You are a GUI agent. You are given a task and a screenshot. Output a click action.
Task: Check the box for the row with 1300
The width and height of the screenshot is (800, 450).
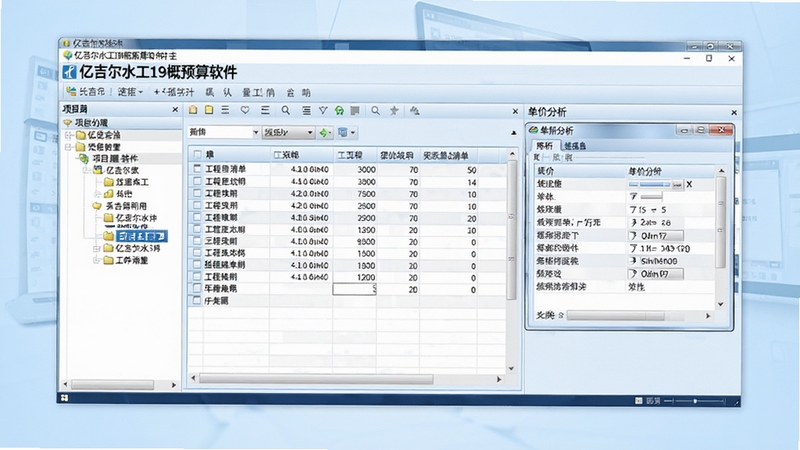coord(197,230)
